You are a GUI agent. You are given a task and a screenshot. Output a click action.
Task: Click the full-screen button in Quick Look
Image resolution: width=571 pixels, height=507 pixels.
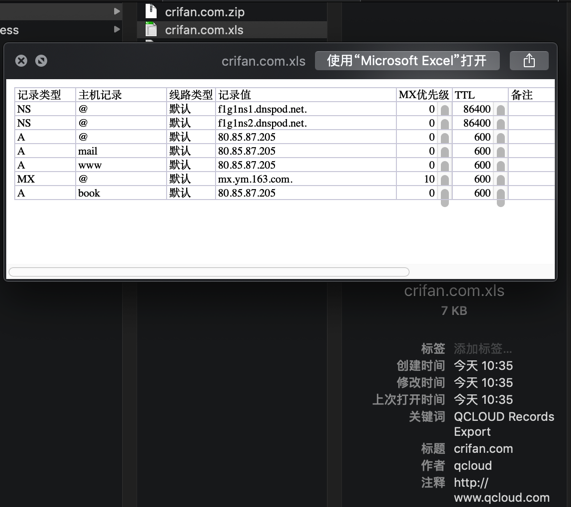[41, 61]
